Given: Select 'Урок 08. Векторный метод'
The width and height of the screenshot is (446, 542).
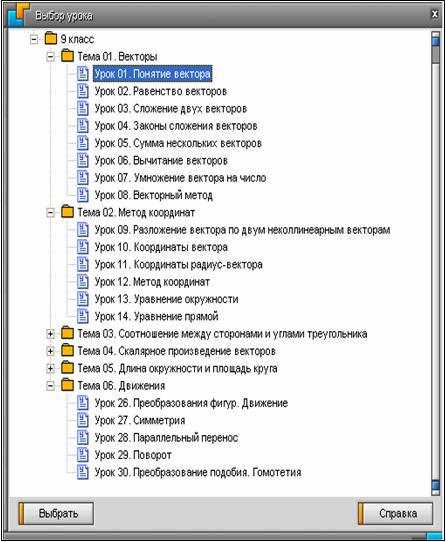Looking at the screenshot, I should click(154, 195).
